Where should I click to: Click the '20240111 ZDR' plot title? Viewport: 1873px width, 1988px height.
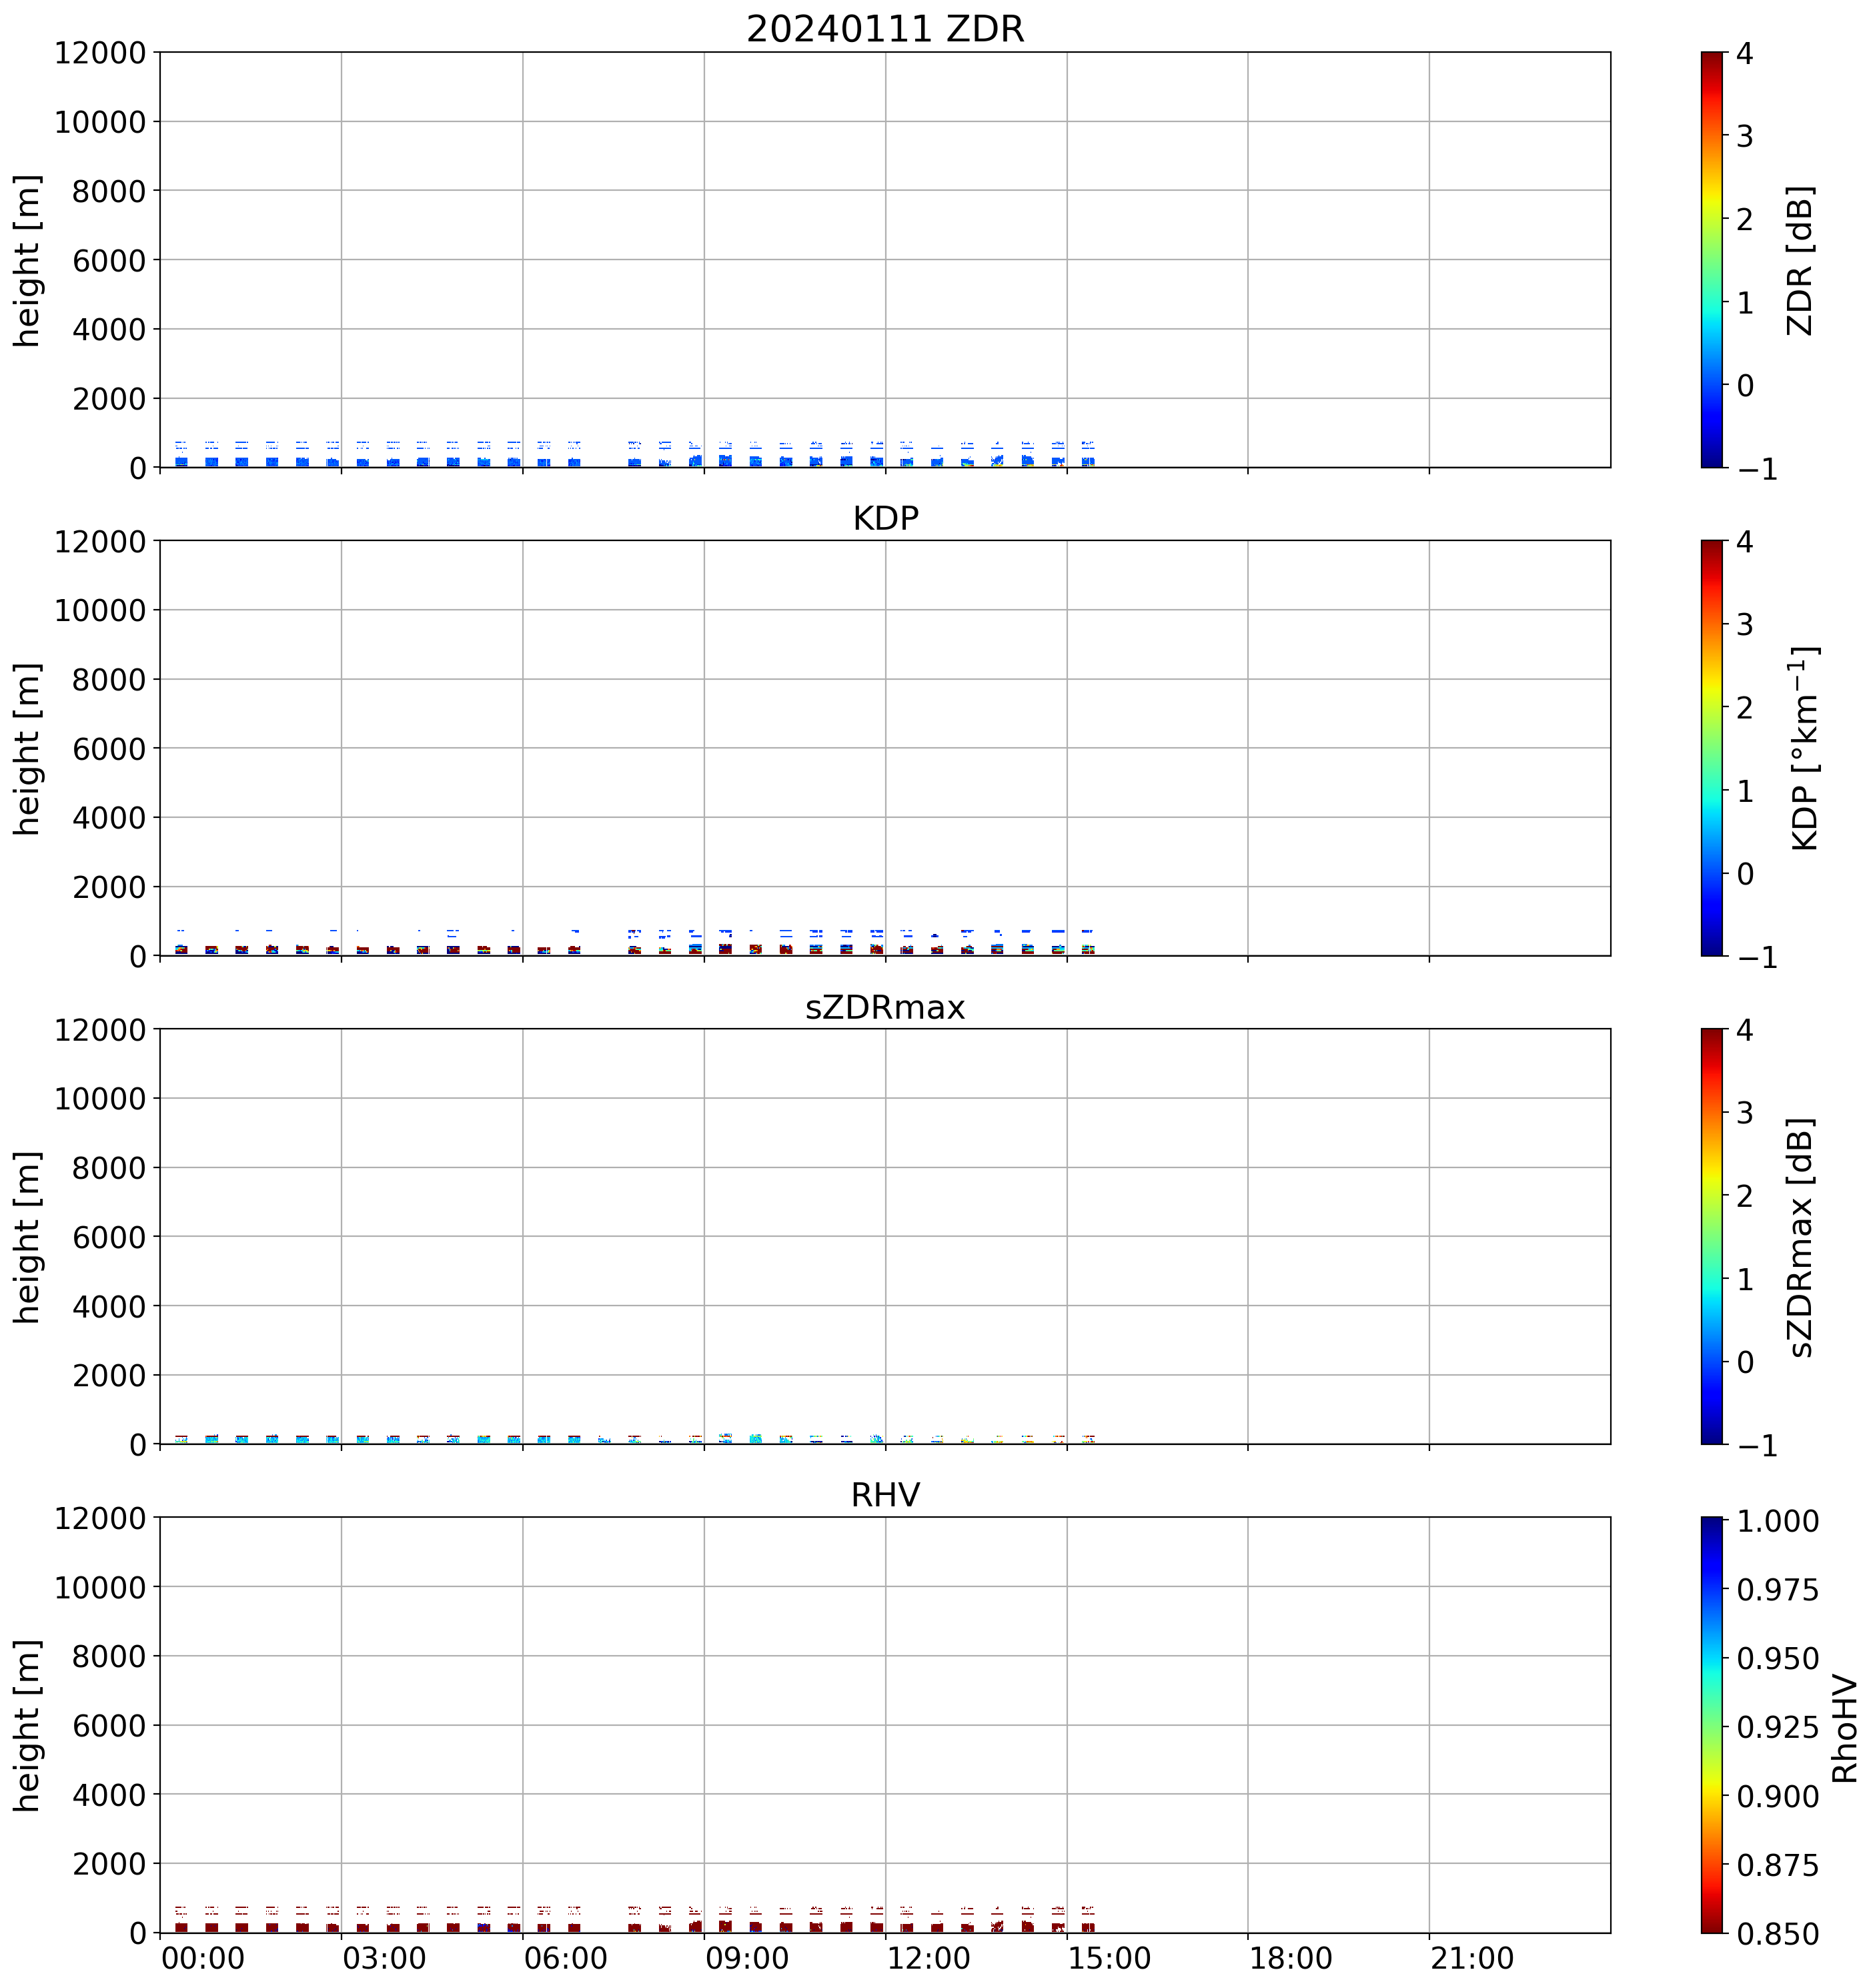click(885, 29)
